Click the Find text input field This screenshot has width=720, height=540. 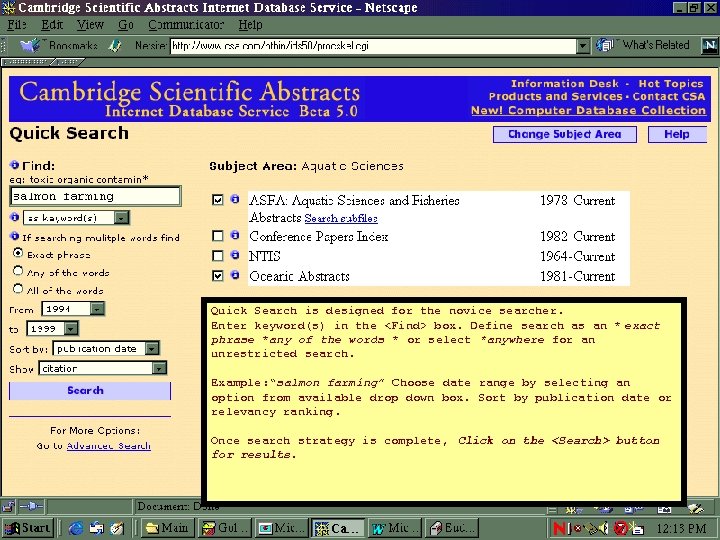96,196
